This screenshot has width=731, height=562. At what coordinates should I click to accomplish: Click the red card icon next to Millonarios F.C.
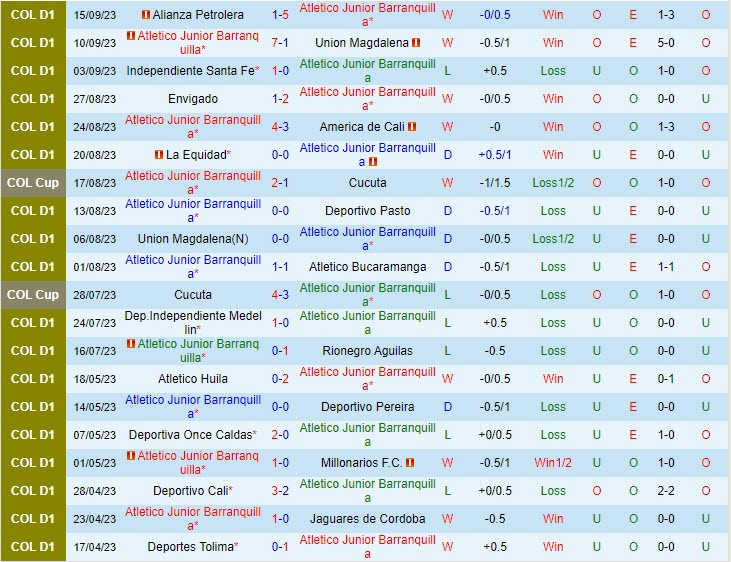pyautogui.click(x=410, y=463)
